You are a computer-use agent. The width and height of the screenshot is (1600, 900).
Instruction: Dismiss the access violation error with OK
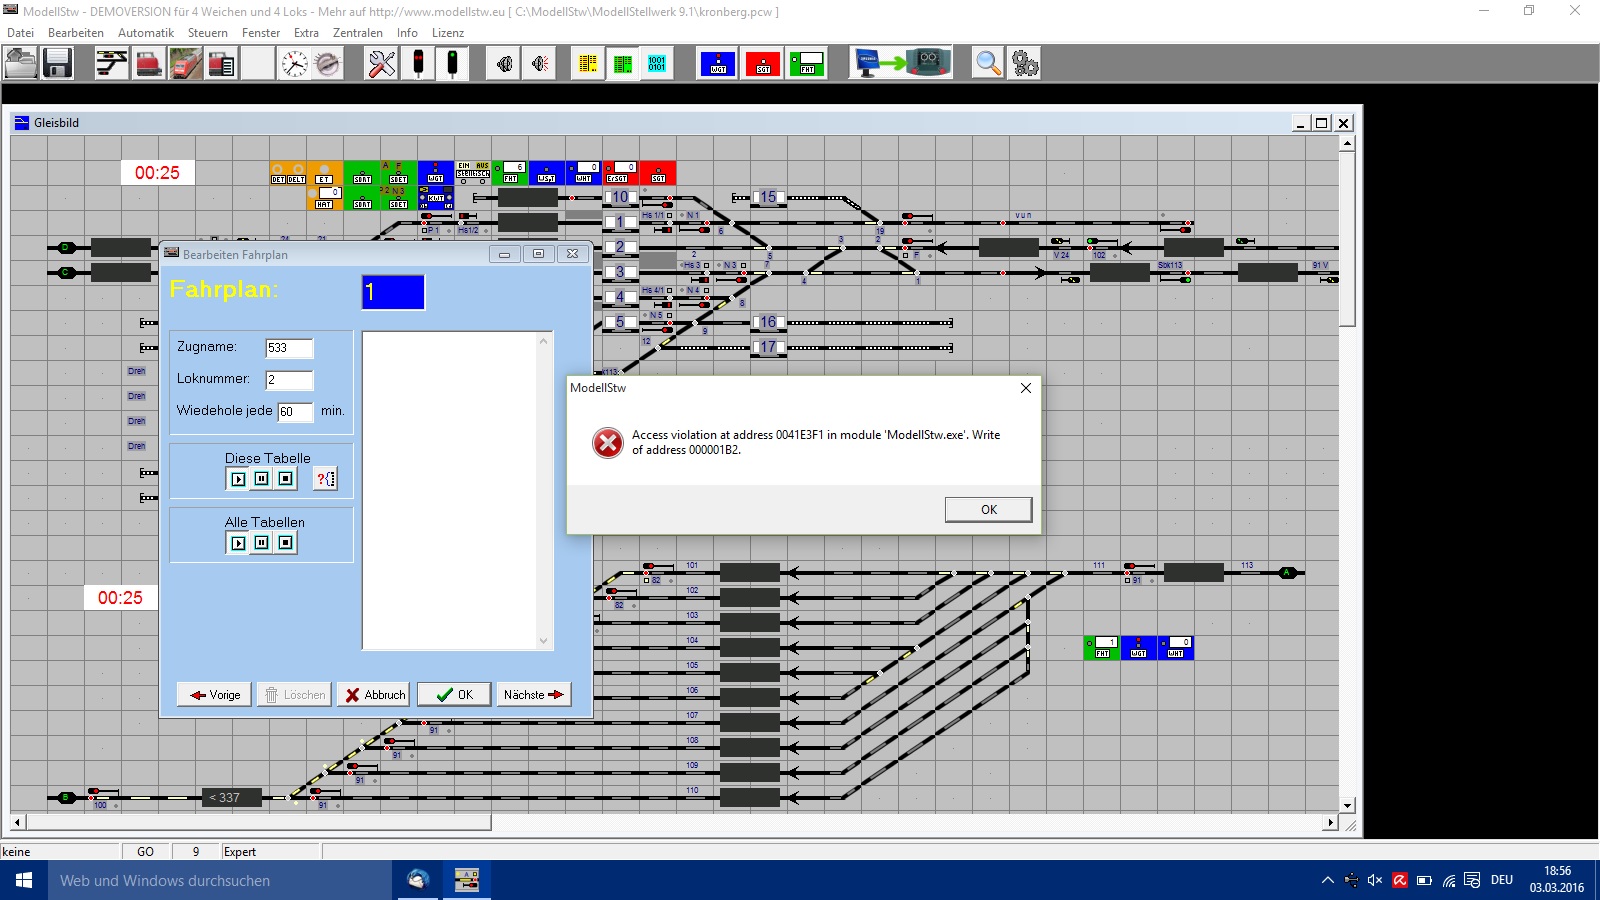[x=988, y=510]
